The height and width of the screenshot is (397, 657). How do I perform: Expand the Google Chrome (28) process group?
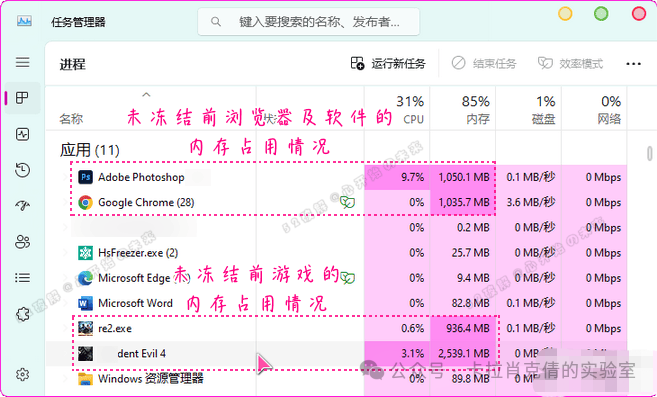click(x=65, y=202)
